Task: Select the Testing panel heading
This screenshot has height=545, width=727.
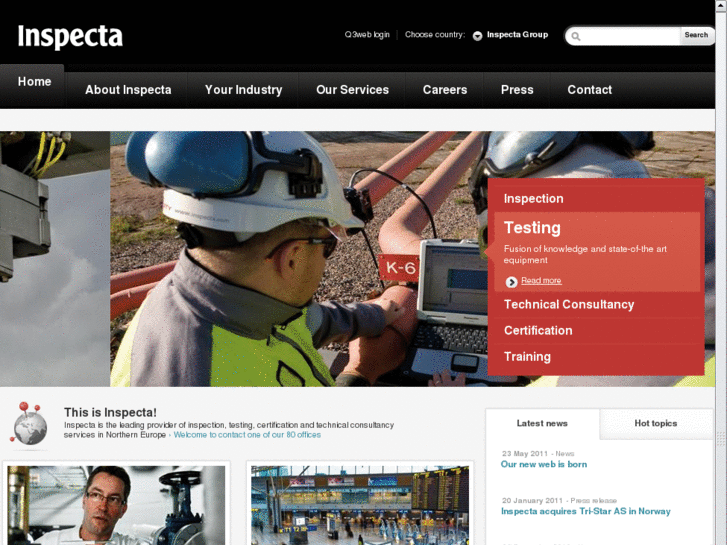Action: tap(532, 228)
